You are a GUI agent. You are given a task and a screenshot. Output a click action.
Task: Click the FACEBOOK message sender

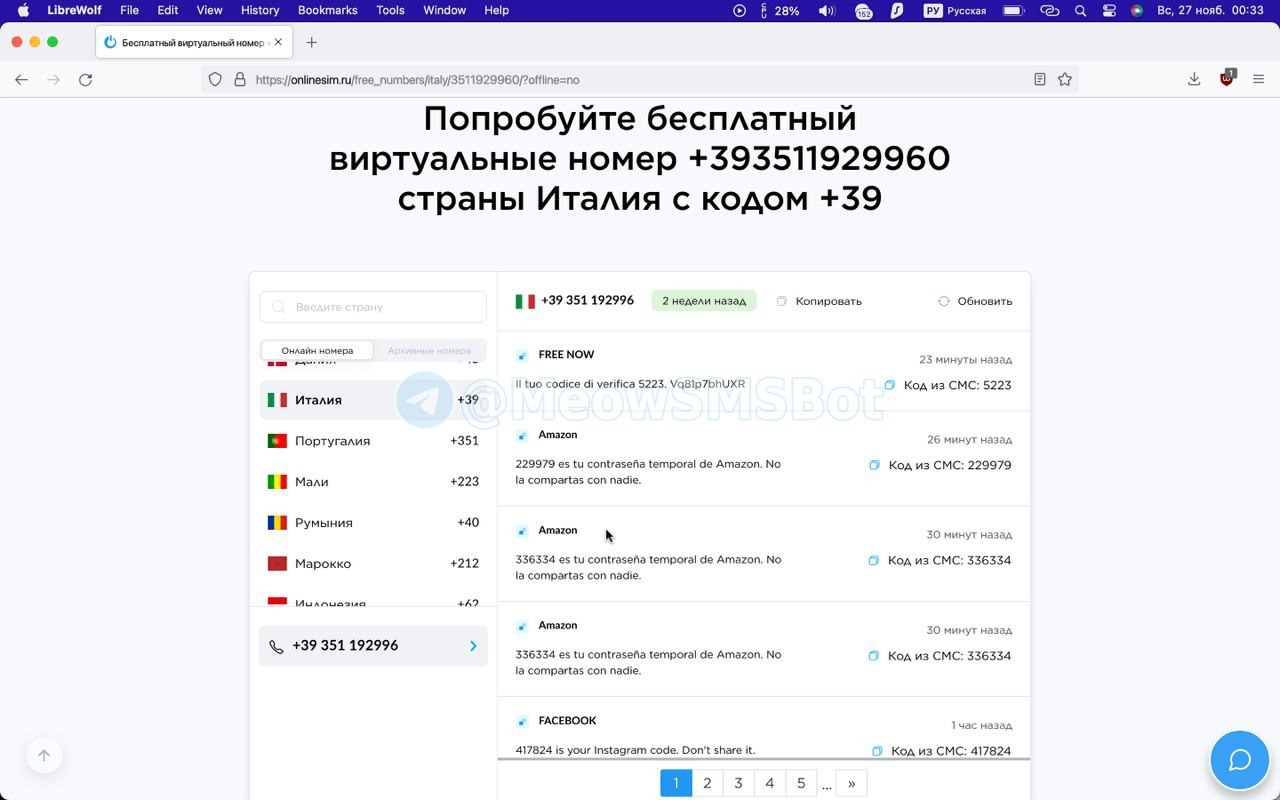tap(567, 721)
